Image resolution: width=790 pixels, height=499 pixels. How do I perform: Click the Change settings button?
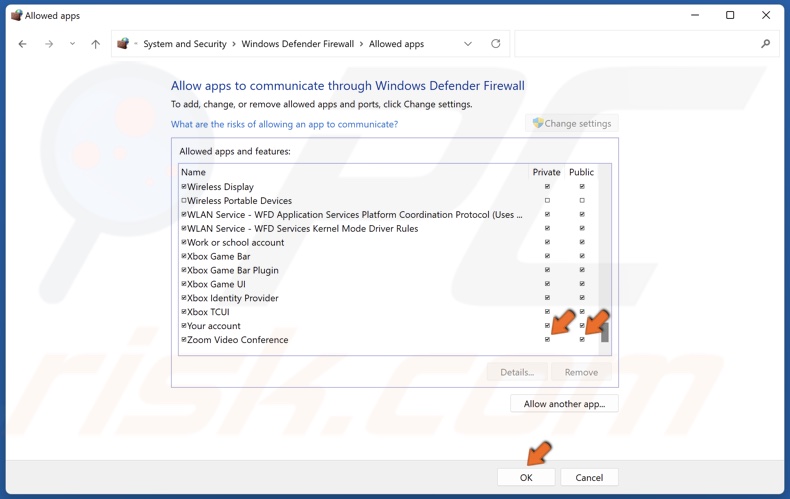pos(571,123)
